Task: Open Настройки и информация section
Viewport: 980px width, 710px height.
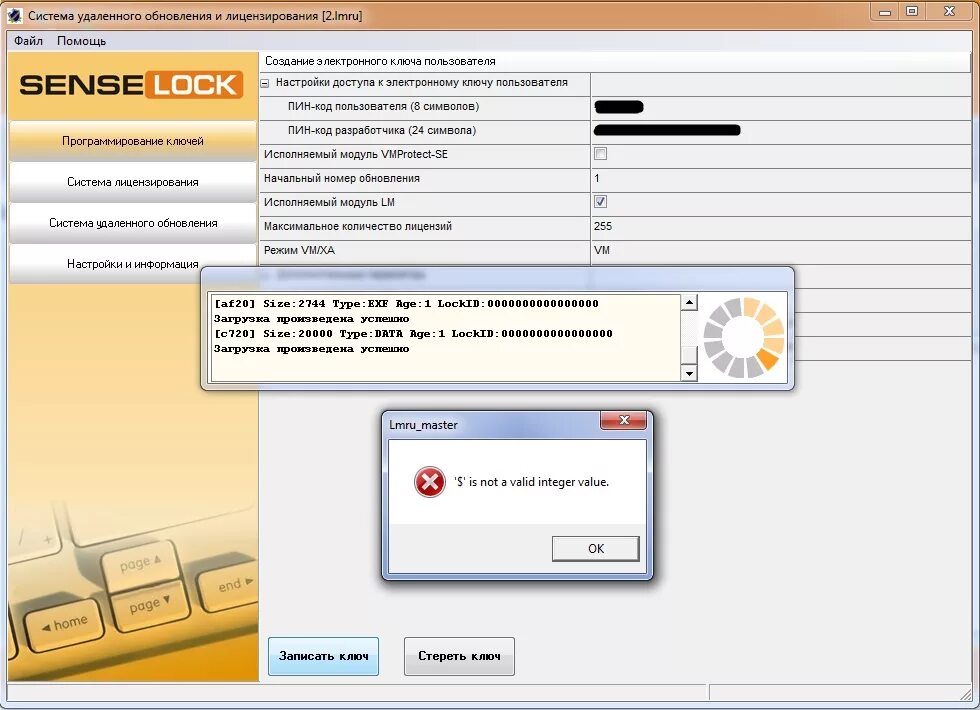Action: point(132,264)
